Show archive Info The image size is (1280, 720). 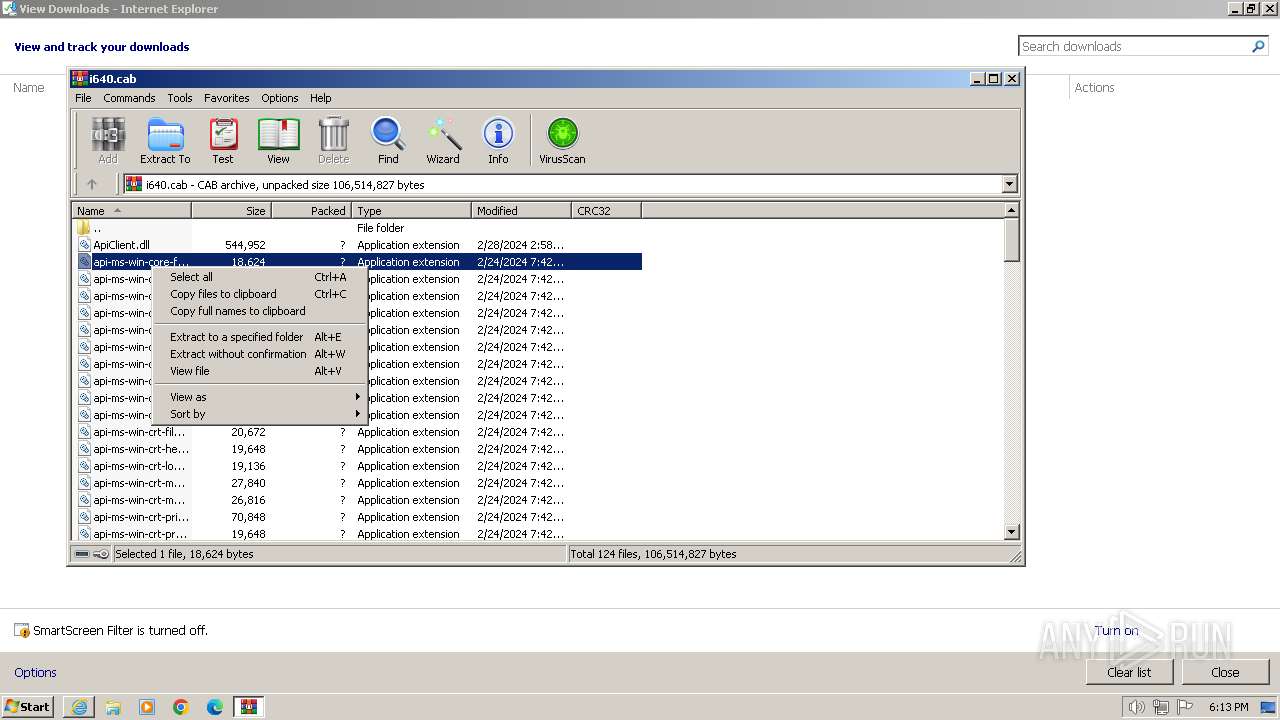coord(498,140)
